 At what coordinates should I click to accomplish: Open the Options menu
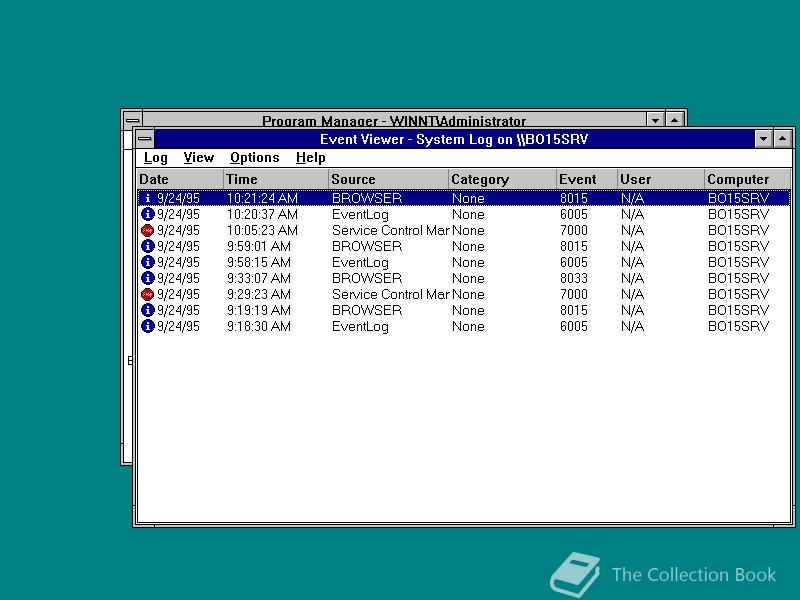click(x=255, y=158)
